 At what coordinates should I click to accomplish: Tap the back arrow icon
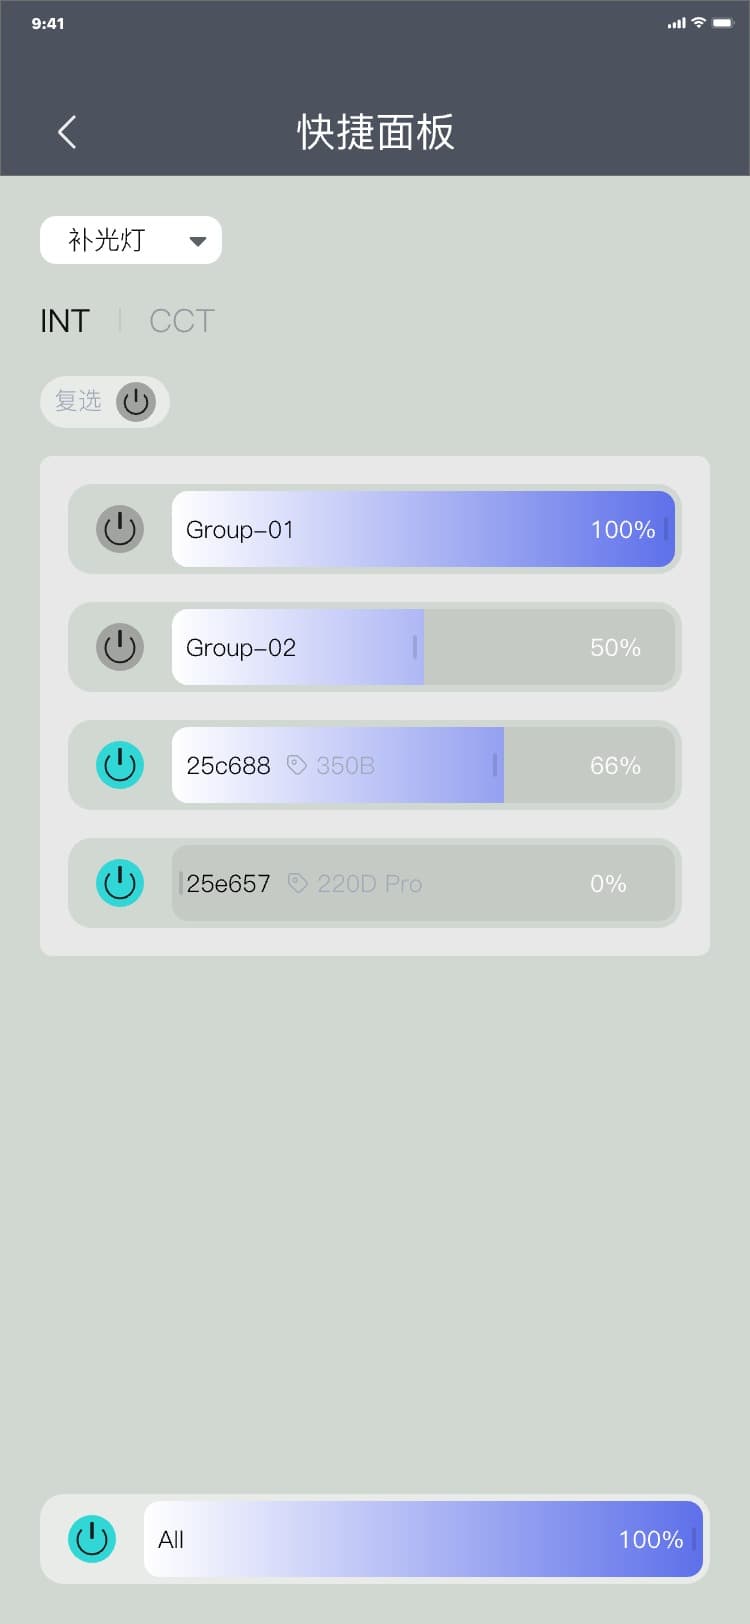tap(67, 132)
